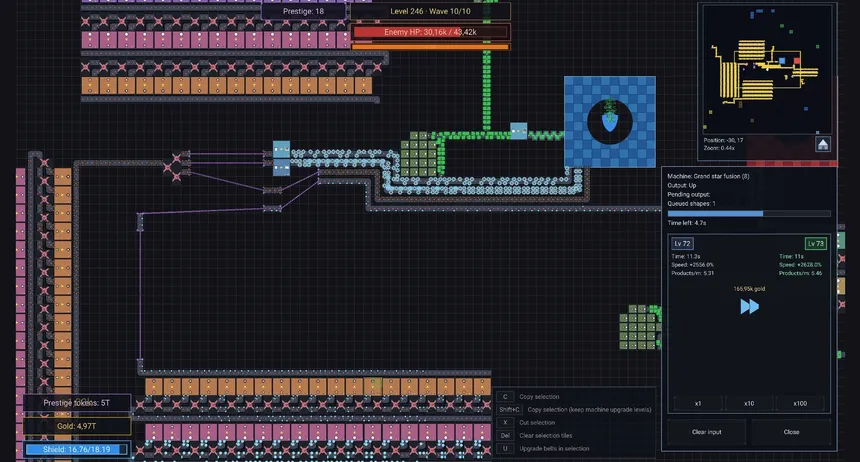Click the Output: Up line
This screenshot has height=462, width=860.
pyautogui.click(x=682, y=185)
